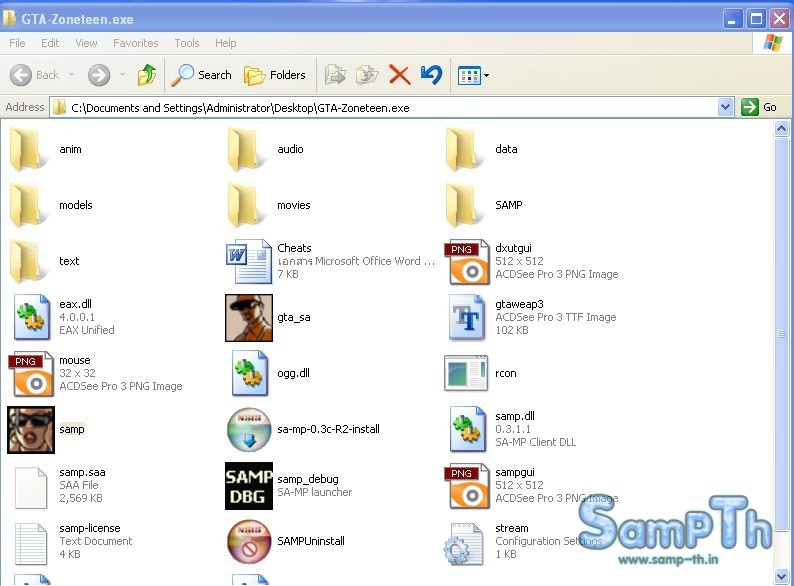Open the File menu
This screenshot has width=794, height=586.
(17, 43)
